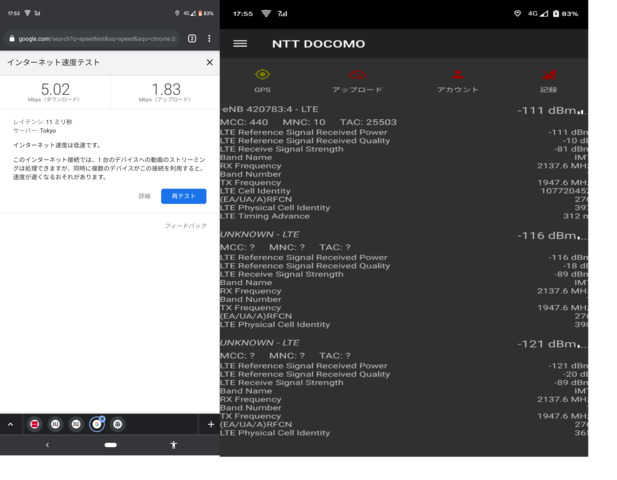
Task: Switch to the second tab icon in strip
Action: click(55, 424)
